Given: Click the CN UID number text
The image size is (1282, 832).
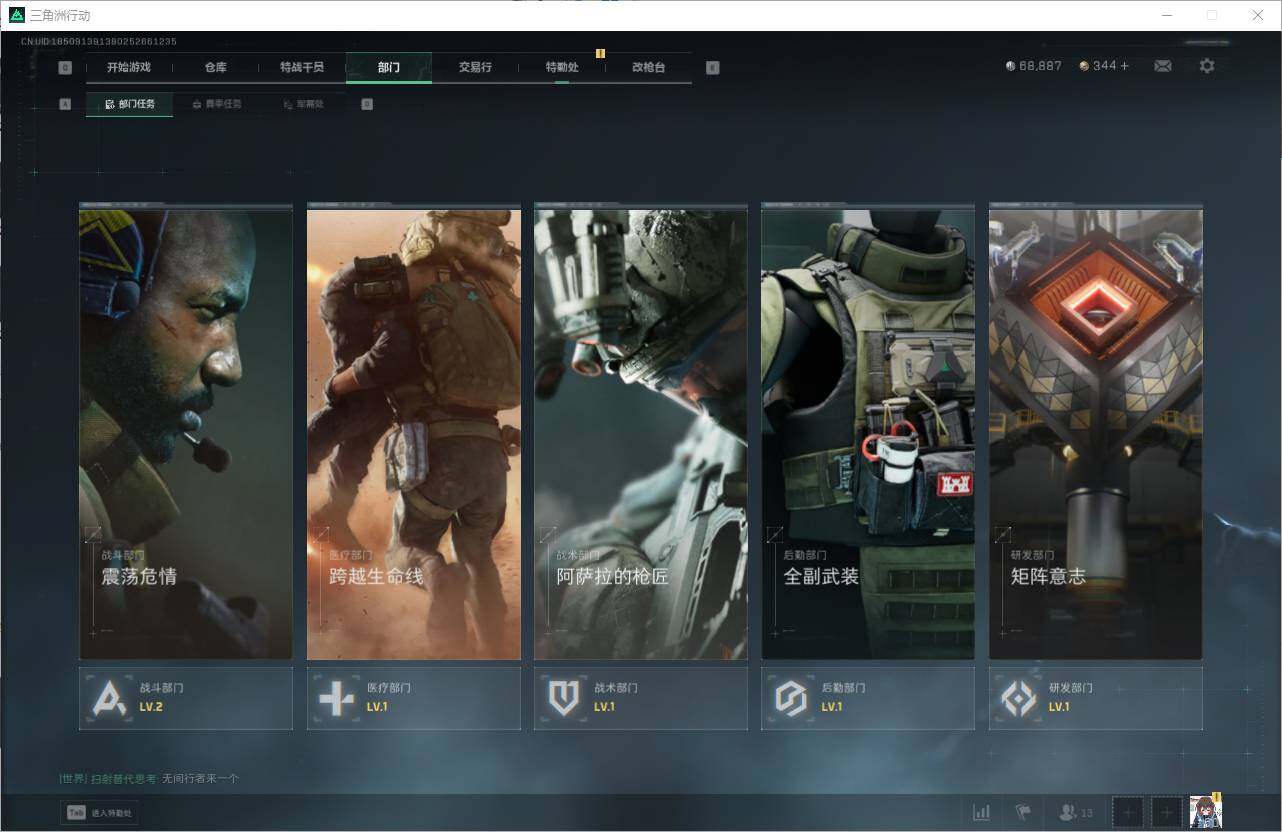Looking at the screenshot, I should (99, 42).
